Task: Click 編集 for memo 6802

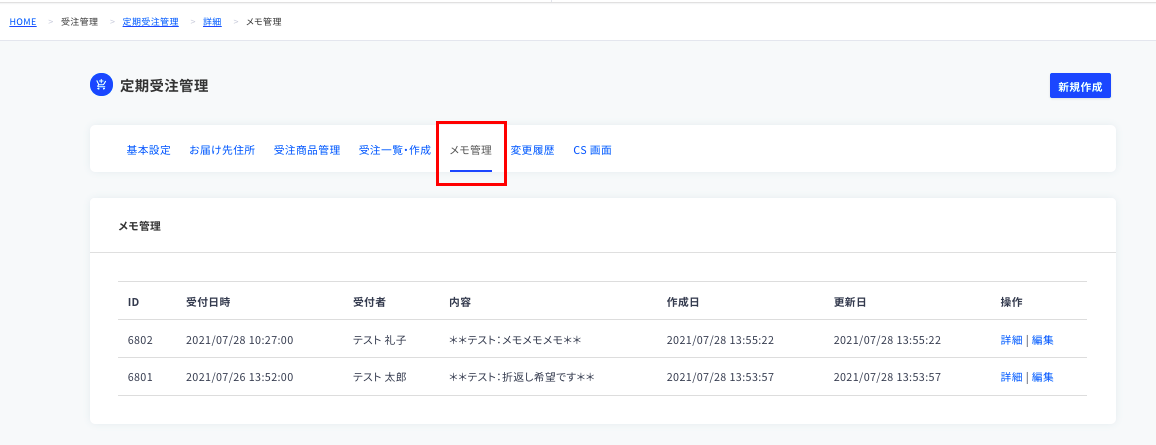Action: click(1042, 340)
